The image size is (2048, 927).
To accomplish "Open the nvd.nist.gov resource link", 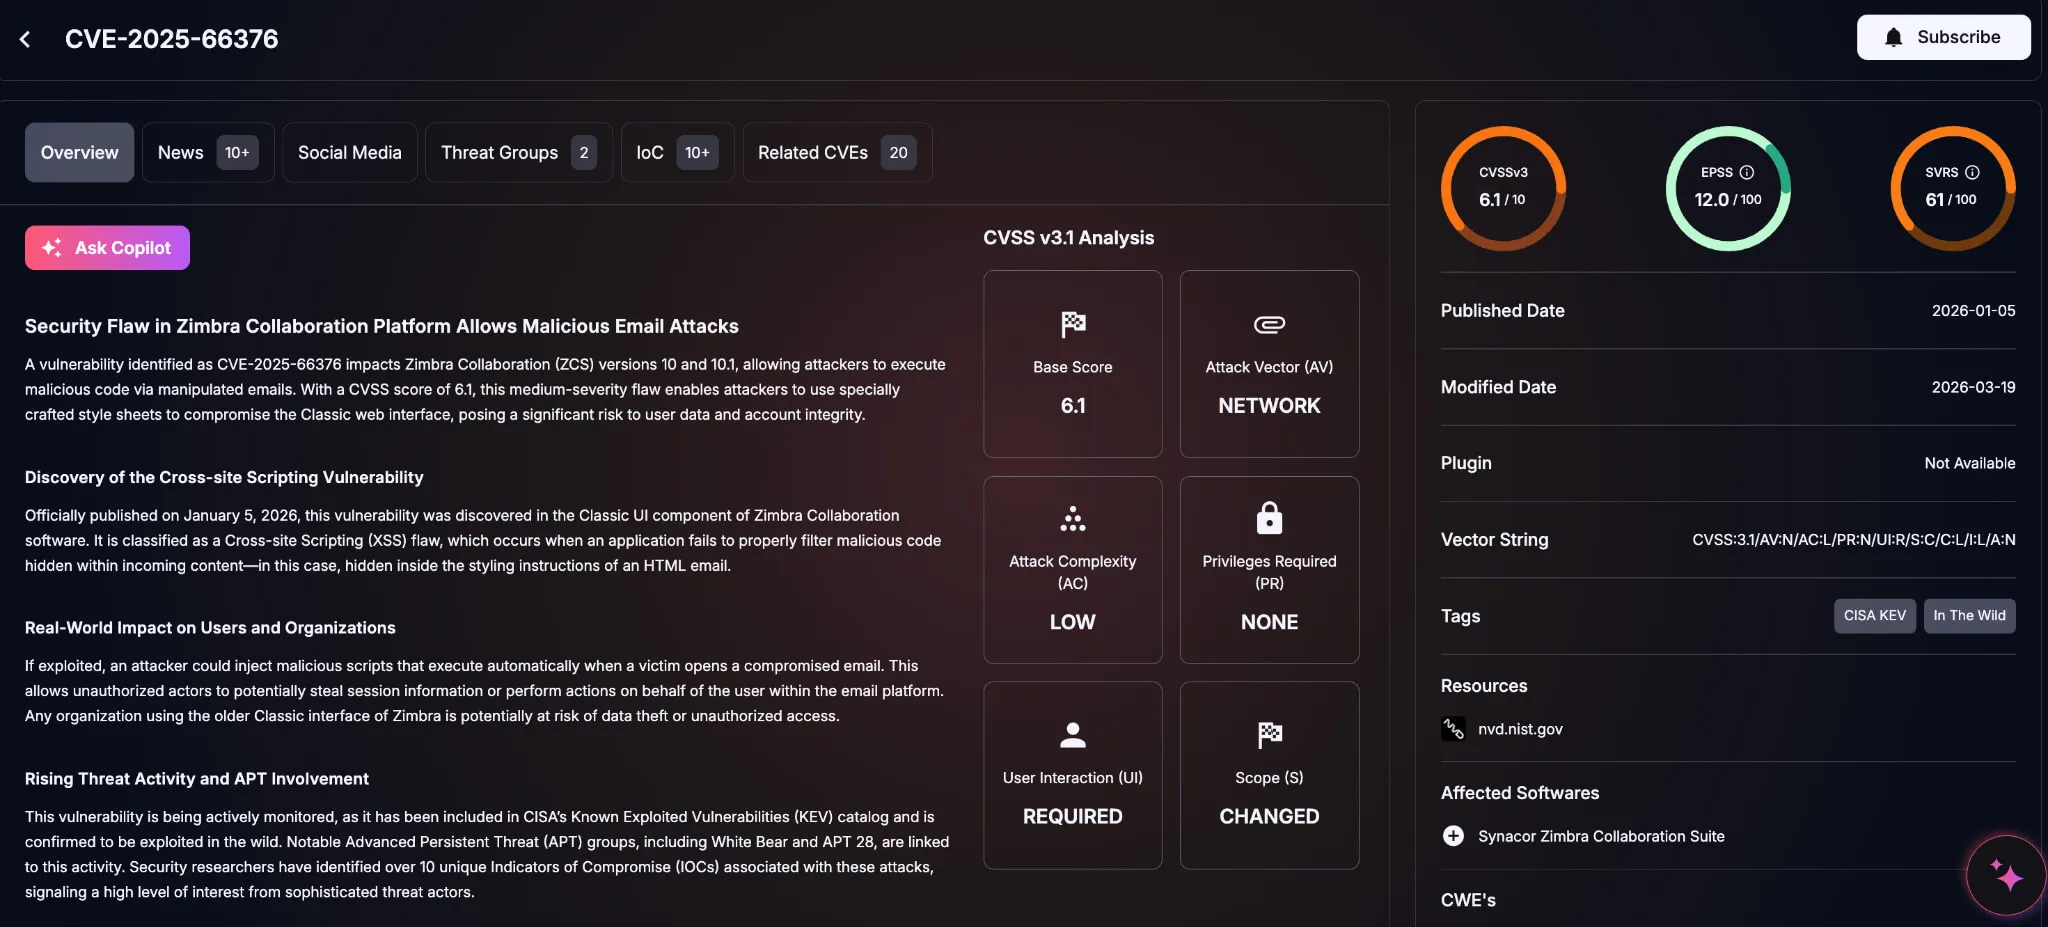I will [x=1520, y=729].
